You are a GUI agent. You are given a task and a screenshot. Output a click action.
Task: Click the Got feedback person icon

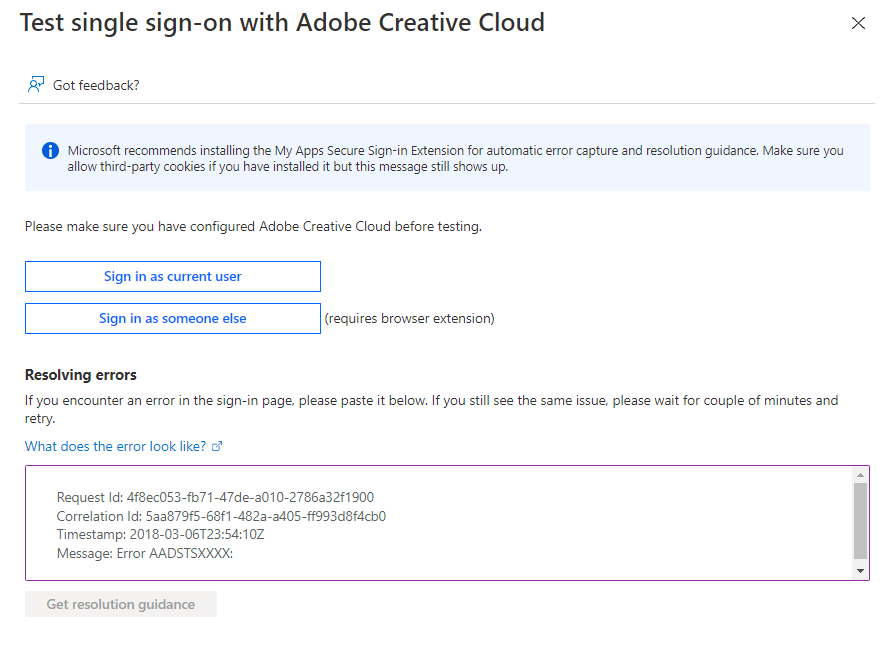(x=36, y=85)
